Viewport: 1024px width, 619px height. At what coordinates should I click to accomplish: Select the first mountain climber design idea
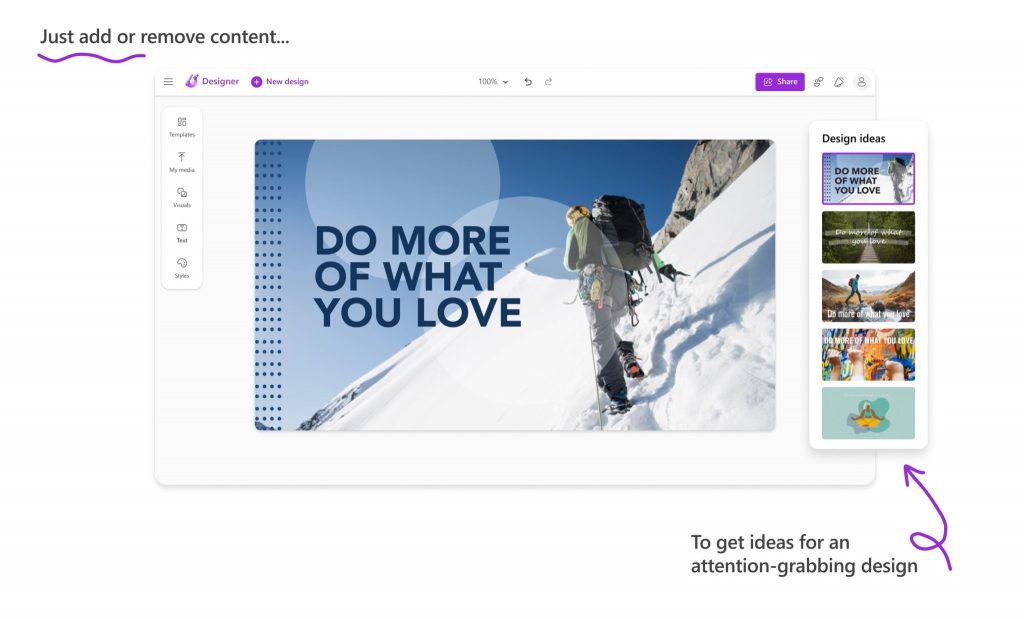point(868,179)
